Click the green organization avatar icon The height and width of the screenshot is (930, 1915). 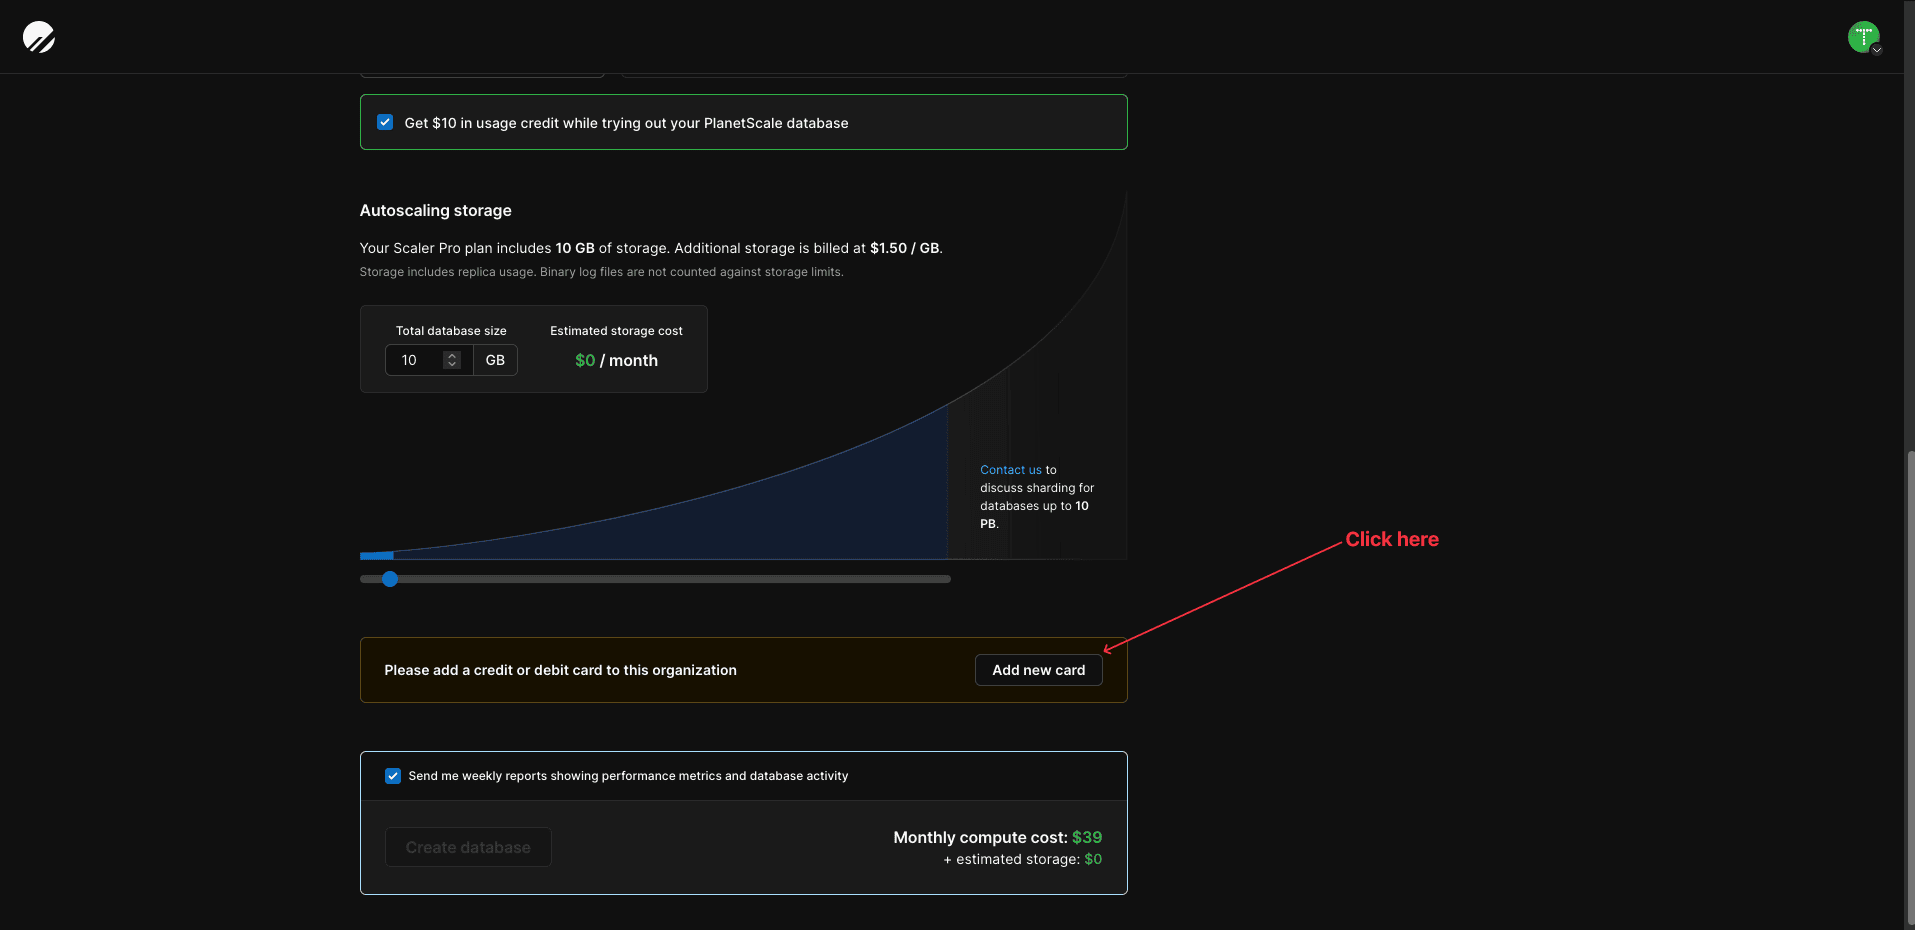(1863, 36)
